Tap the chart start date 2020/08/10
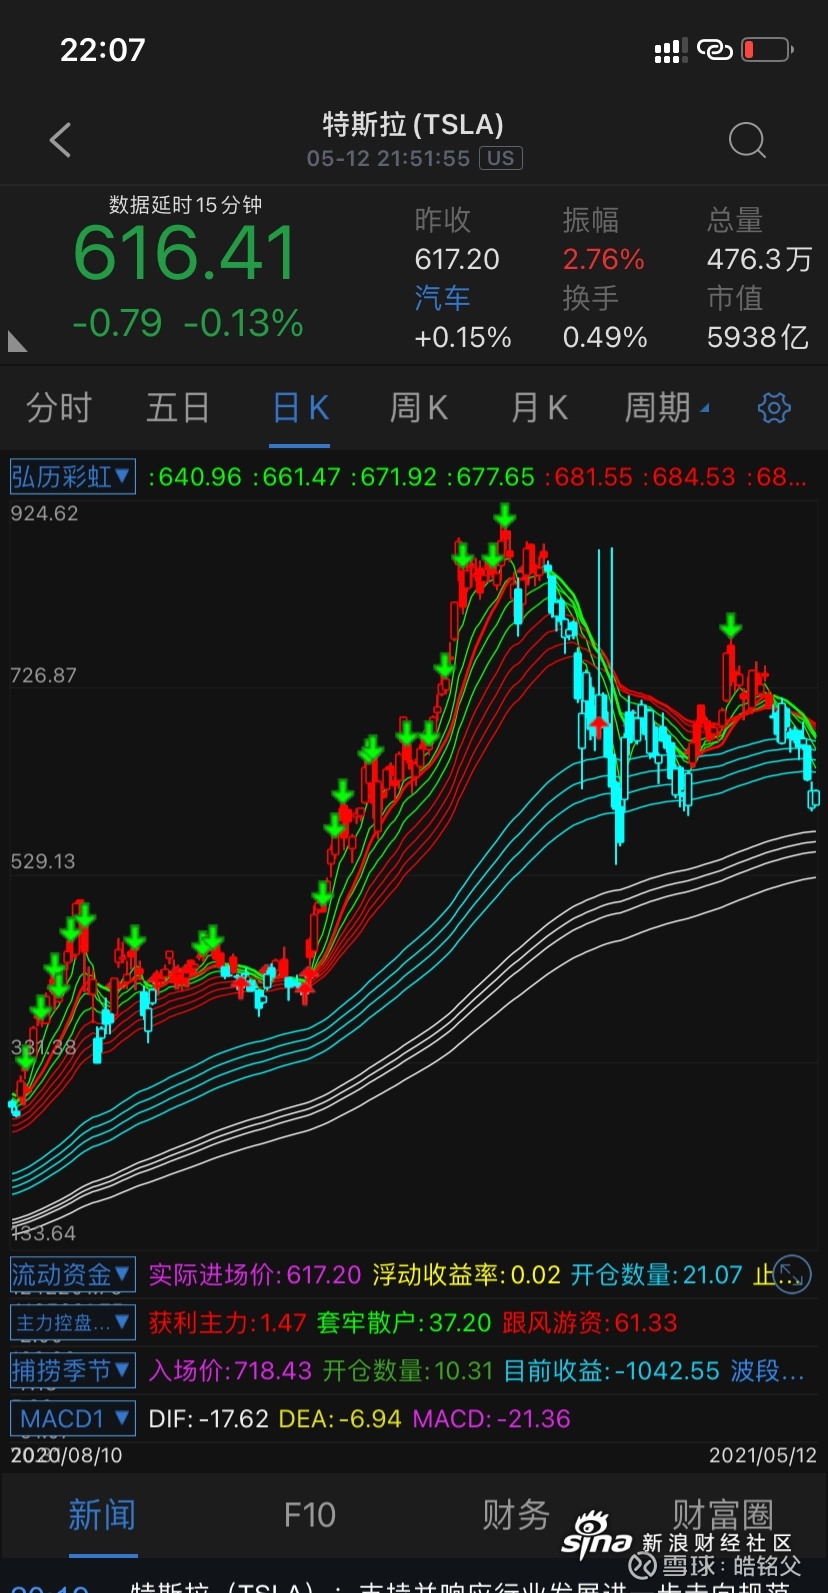The image size is (828, 1593). (66, 1456)
